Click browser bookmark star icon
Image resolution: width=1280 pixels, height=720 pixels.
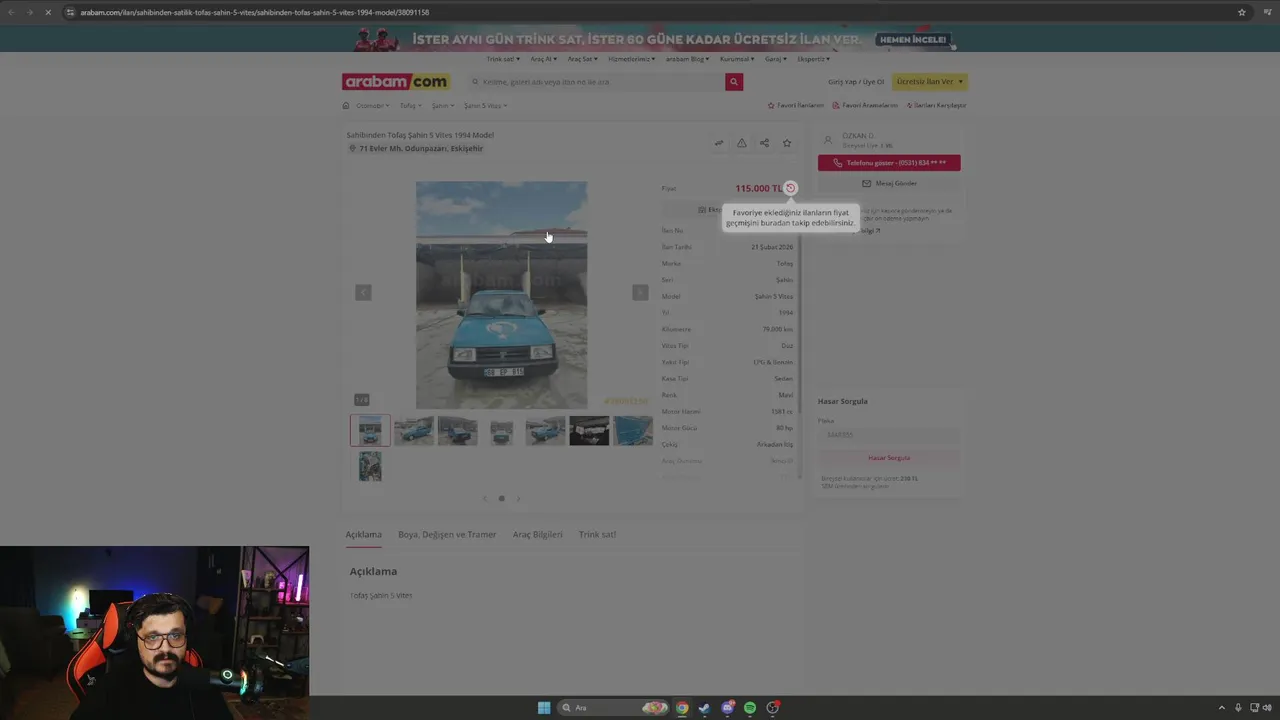tap(1242, 12)
